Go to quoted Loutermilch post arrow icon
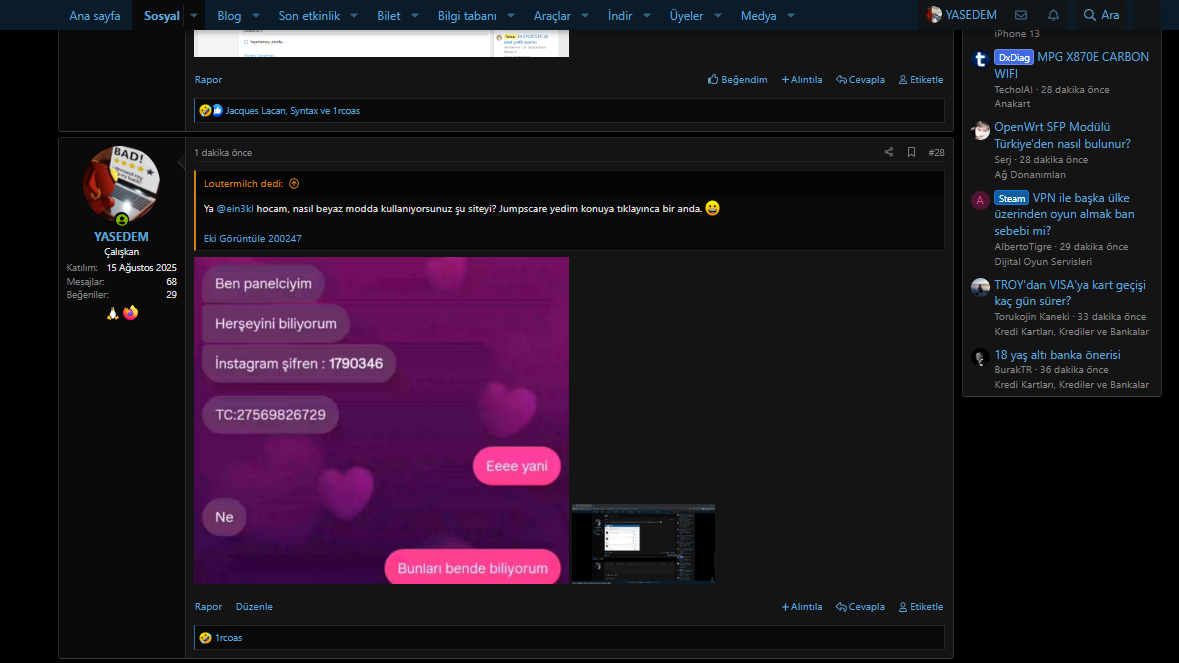1179x663 pixels. (294, 183)
